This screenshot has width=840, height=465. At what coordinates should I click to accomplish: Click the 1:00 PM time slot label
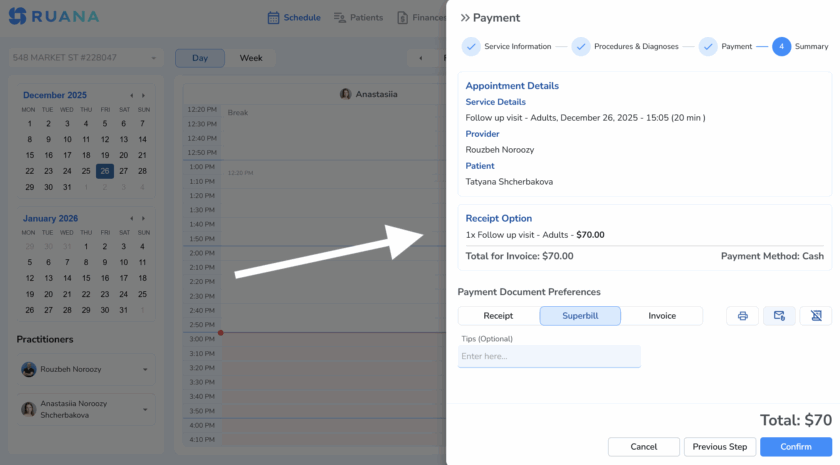point(201,167)
